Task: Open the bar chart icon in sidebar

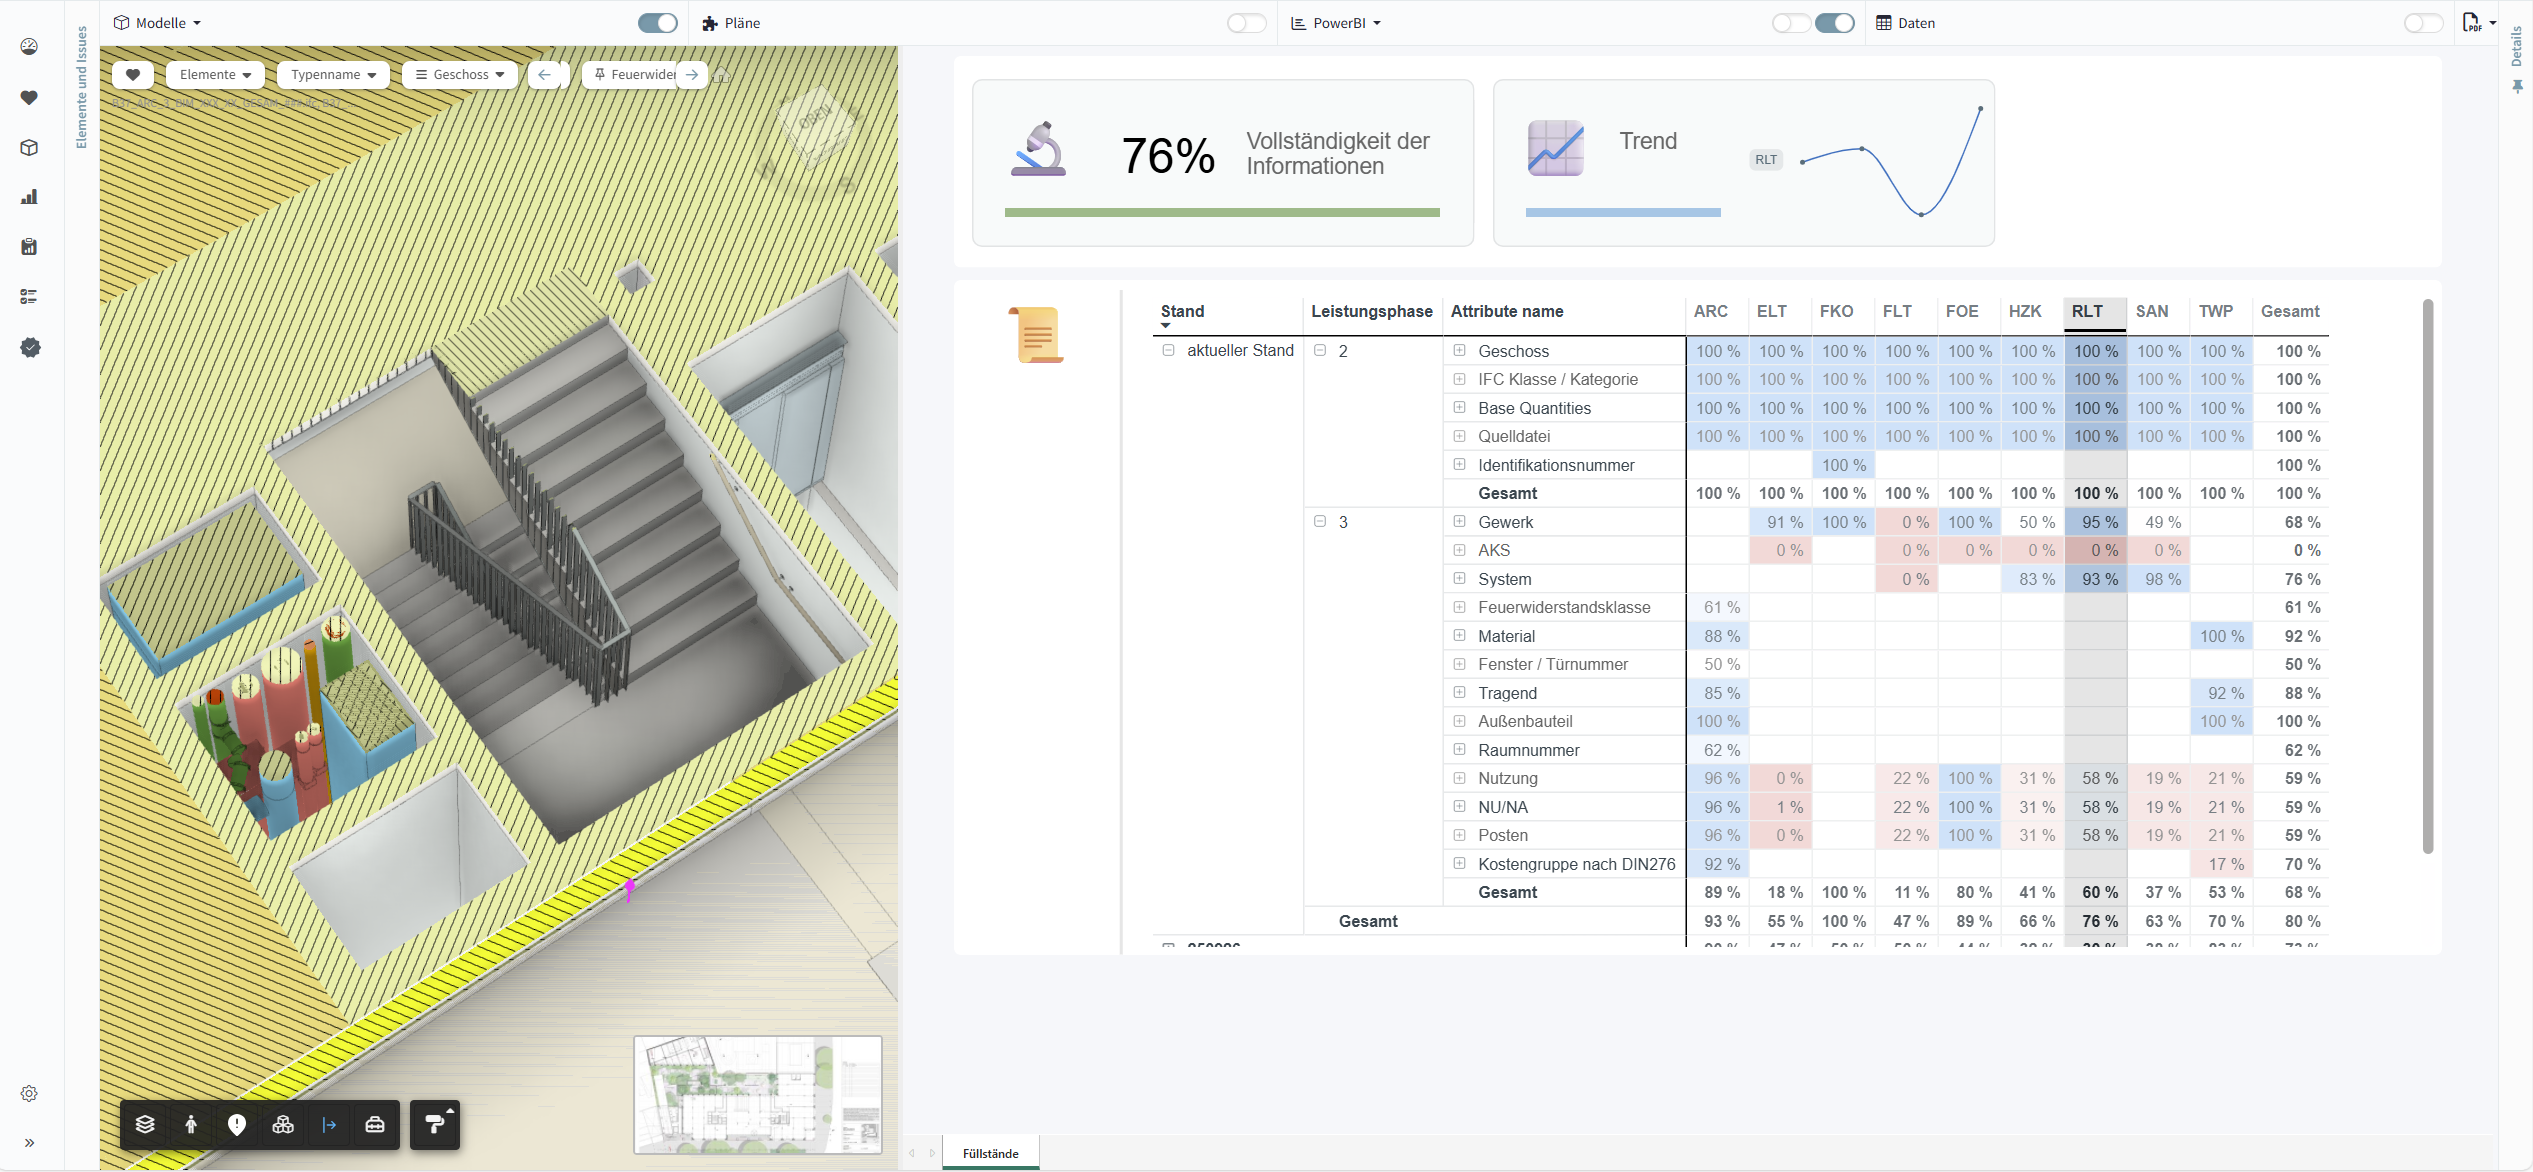Action: [29, 197]
